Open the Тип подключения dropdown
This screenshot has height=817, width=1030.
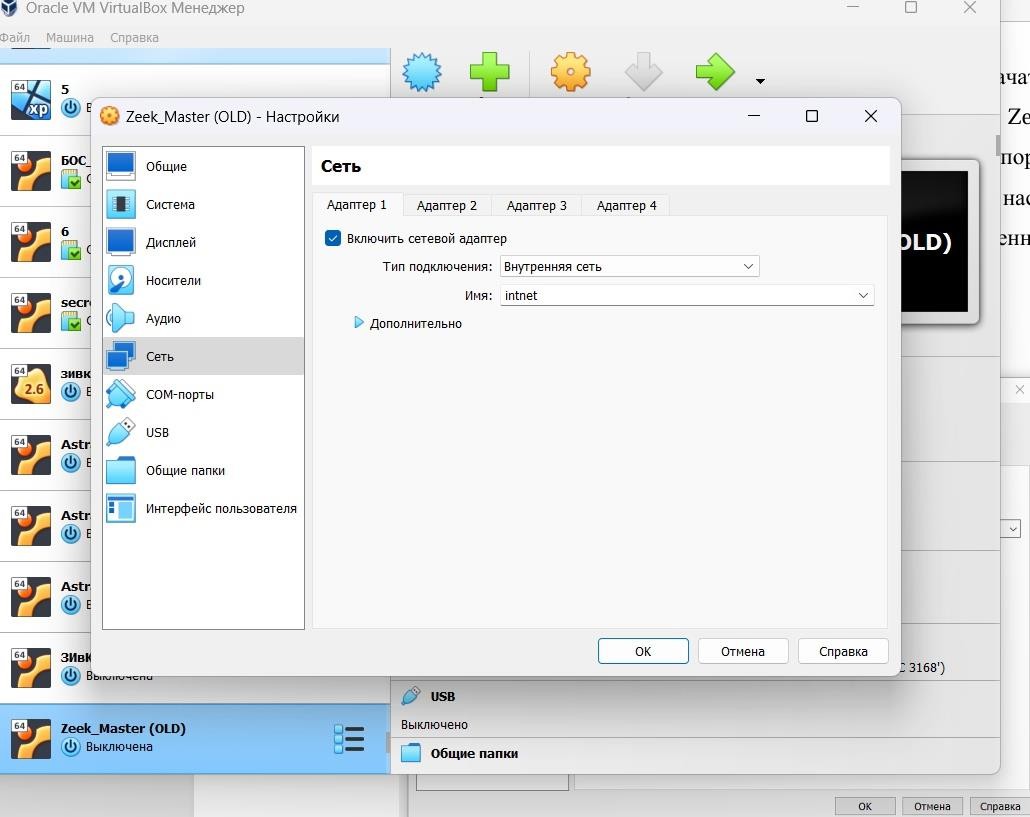click(629, 266)
